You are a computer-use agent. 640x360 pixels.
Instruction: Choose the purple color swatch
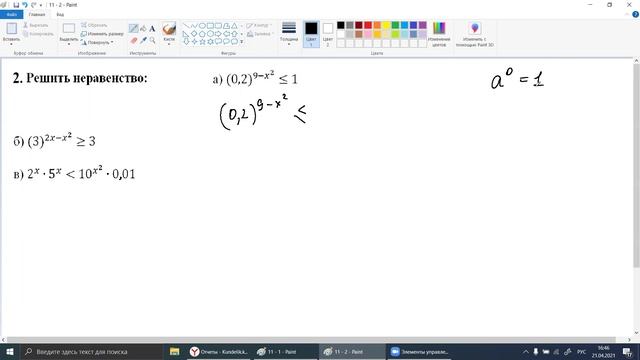pyautogui.click(x=422, y=25)
